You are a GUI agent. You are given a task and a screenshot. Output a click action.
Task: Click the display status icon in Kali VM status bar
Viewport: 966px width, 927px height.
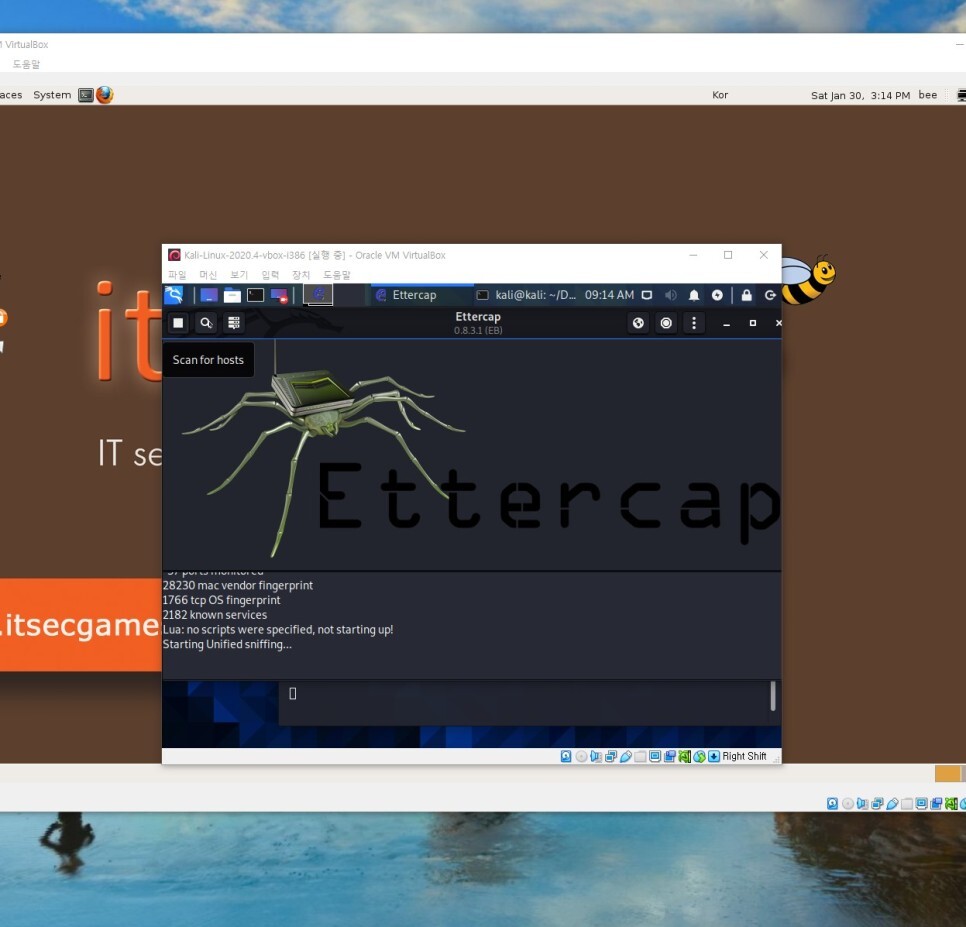coord(655,756)
